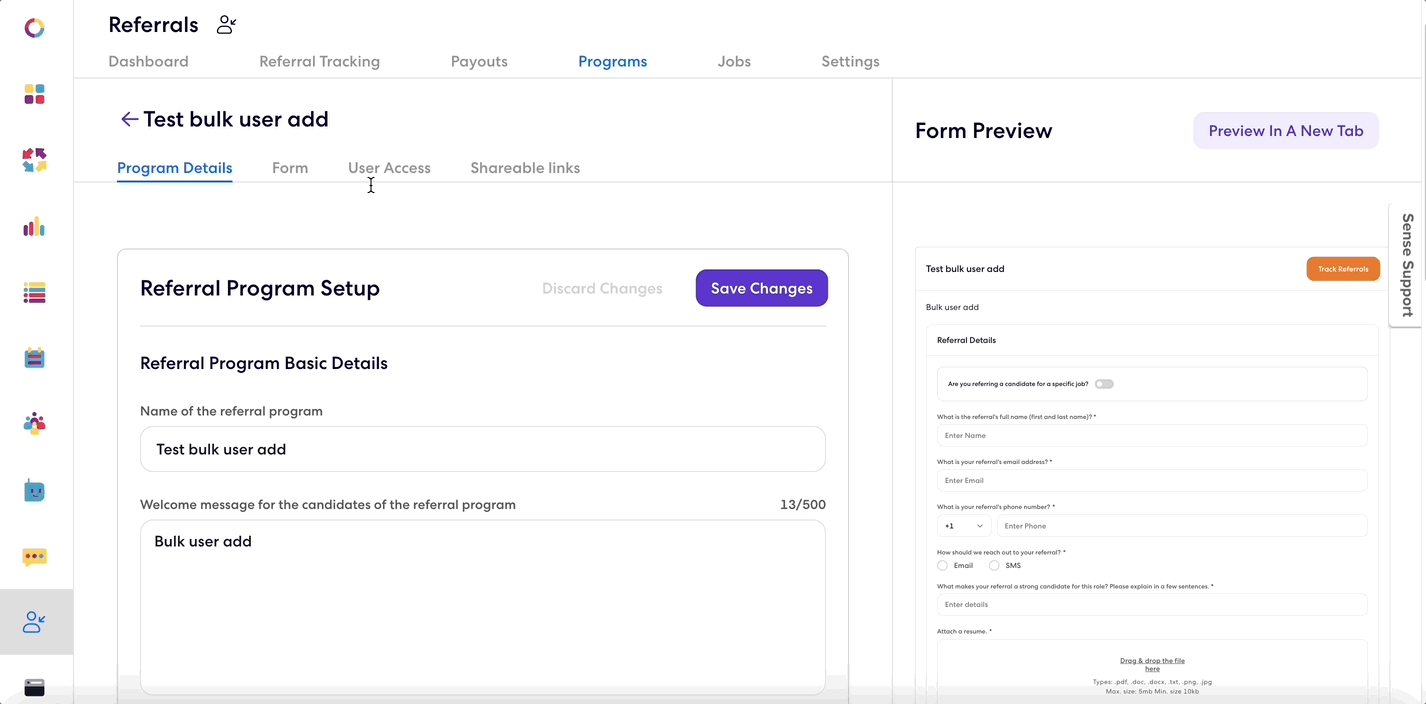Switch to Program Details sub-tab
This screenshot has width=1426, height=704.
click(x=175, y=168)
